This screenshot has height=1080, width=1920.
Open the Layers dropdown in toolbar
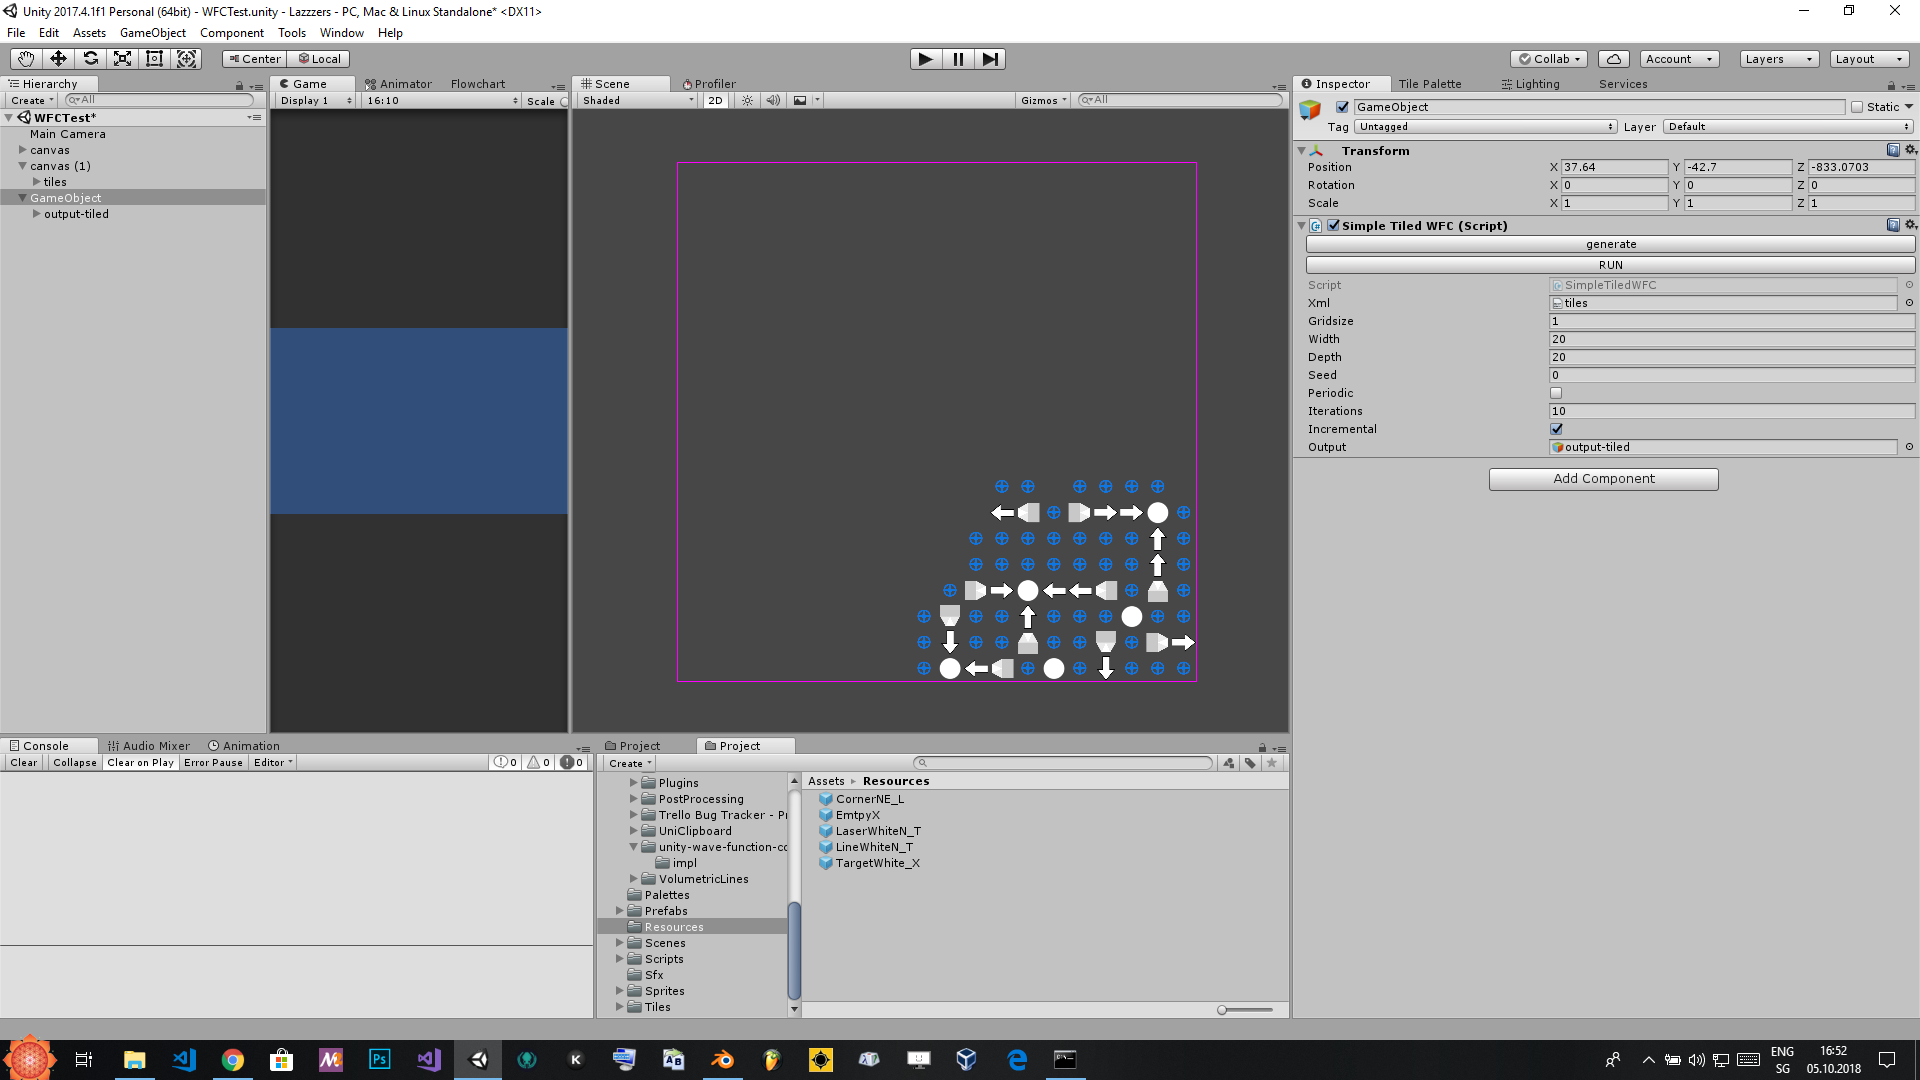point(1779,59)
